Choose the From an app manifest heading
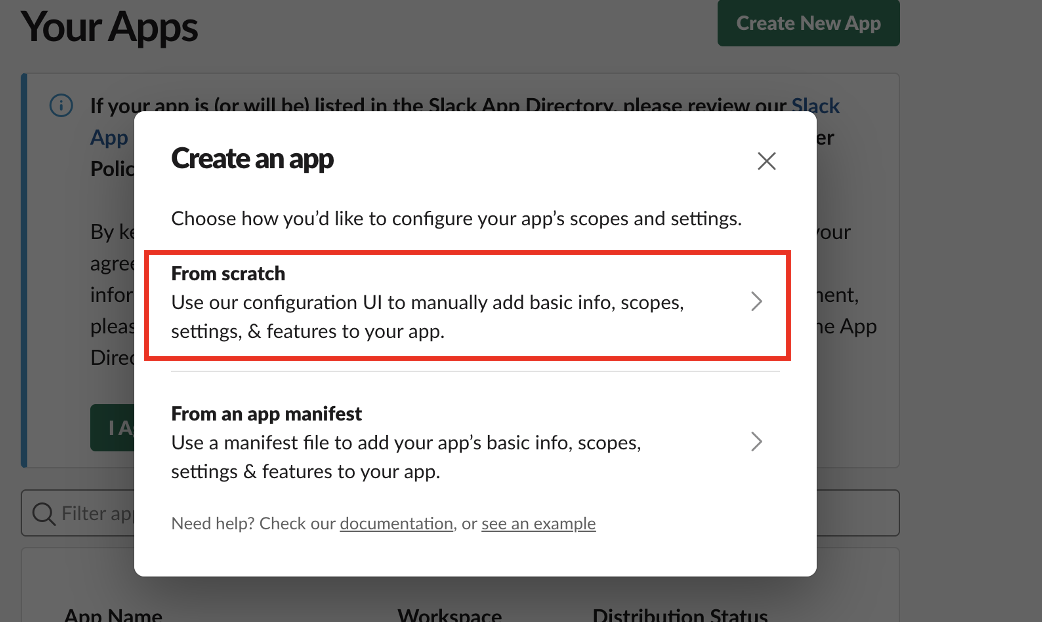 point(266,414)
